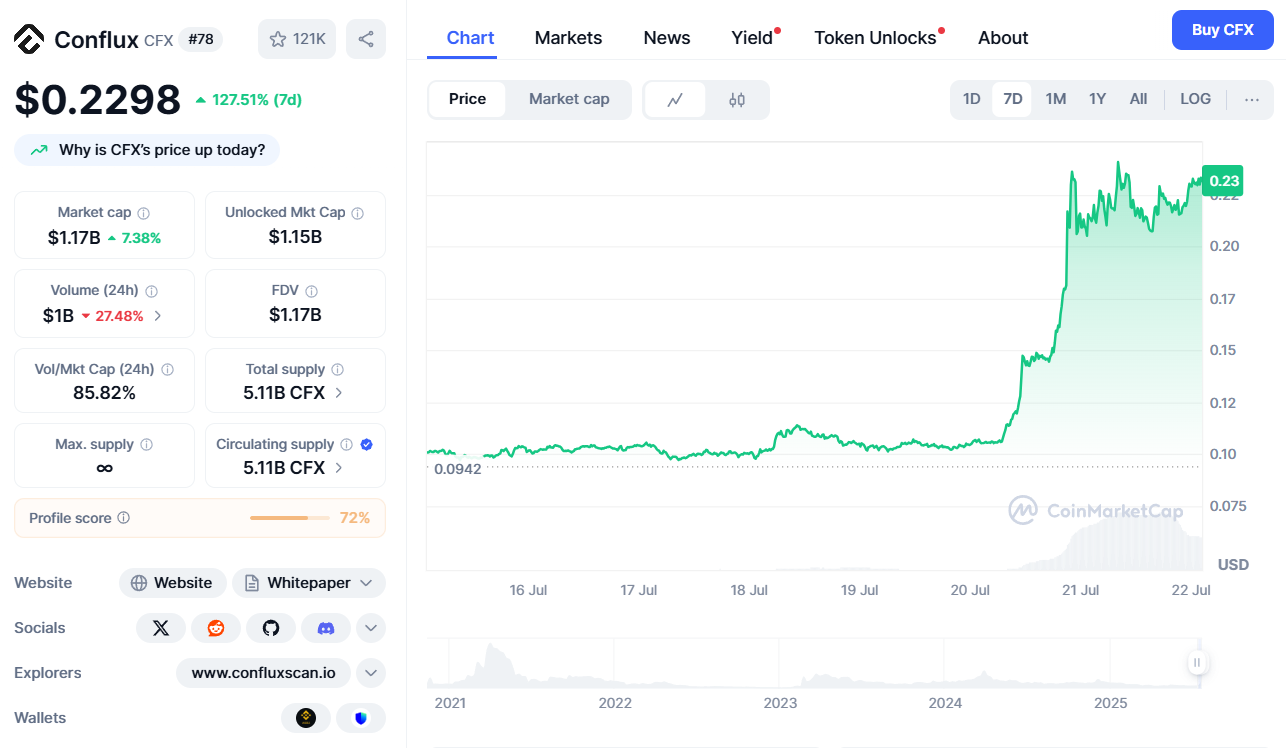
Task: Open chart more options menu (three dots)
Action: 1252,99
